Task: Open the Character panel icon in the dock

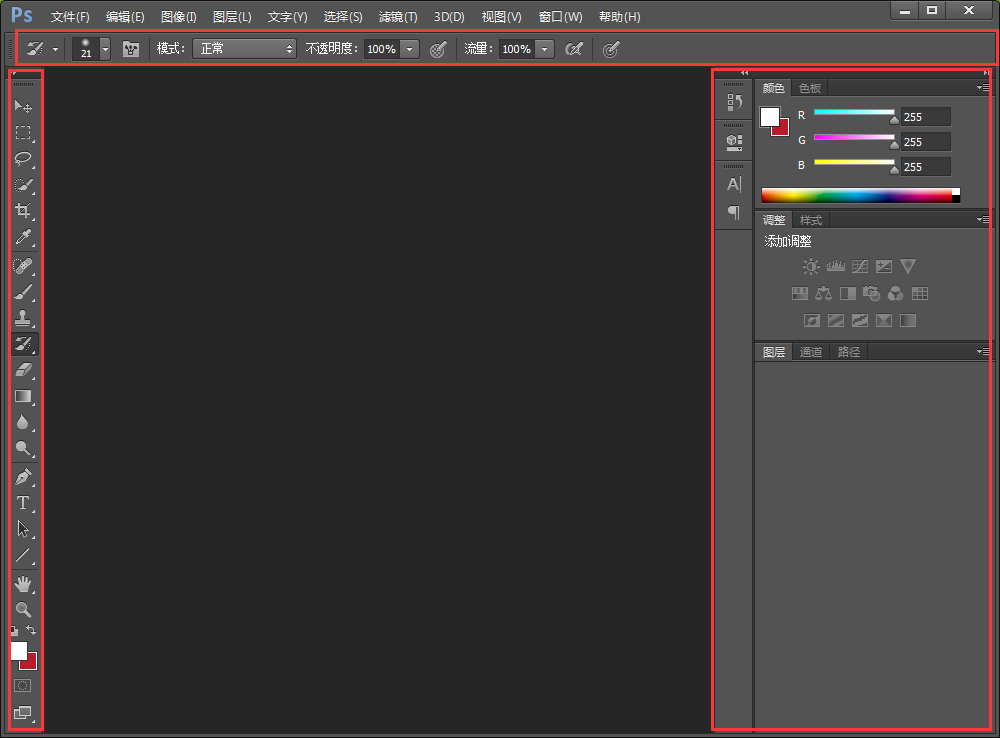Action: point(733,184)
